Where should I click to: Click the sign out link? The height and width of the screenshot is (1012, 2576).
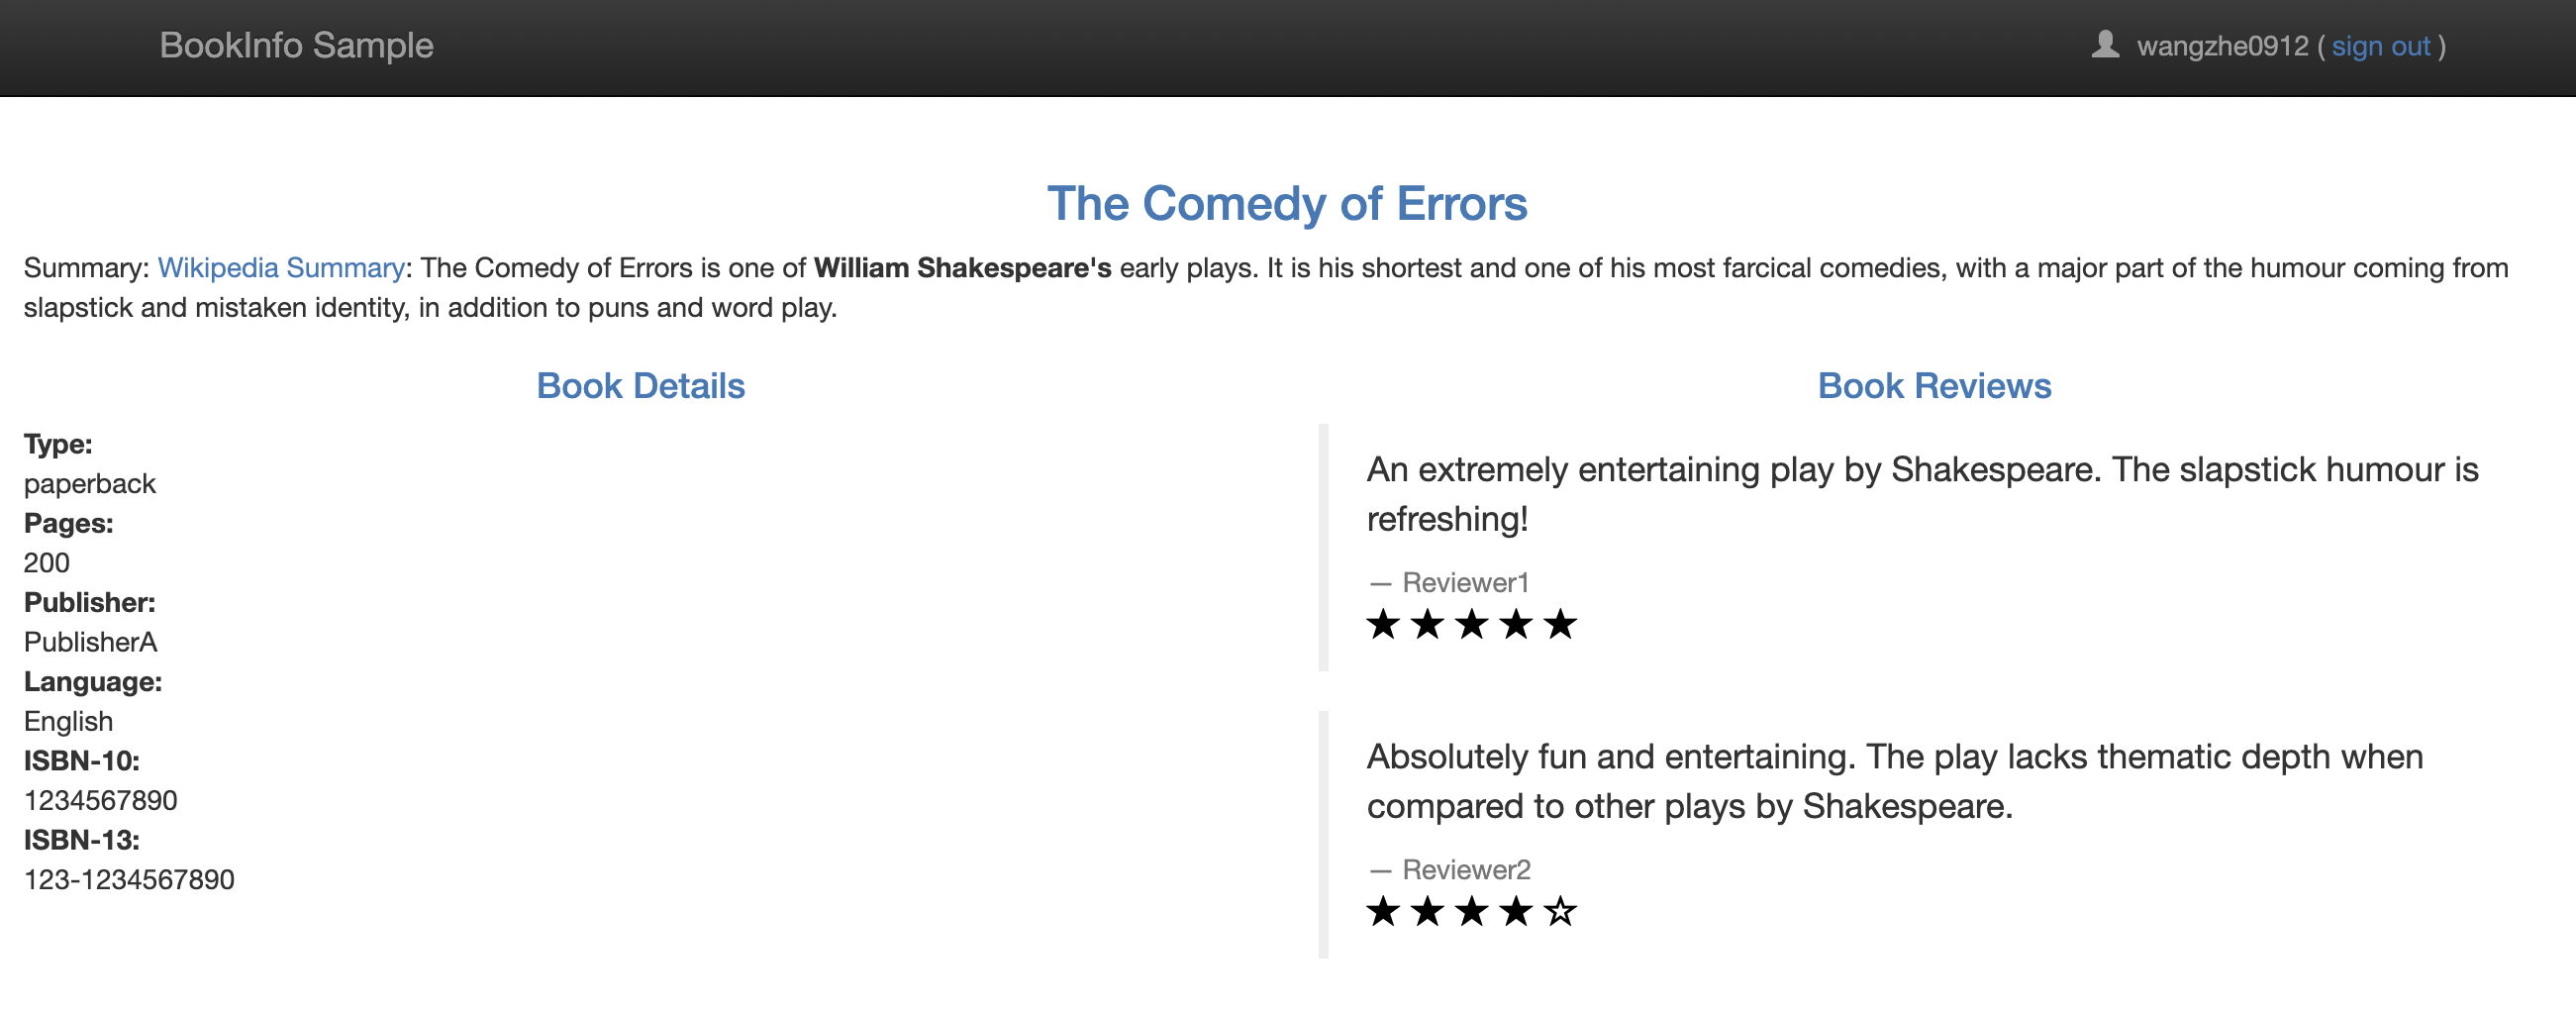pyautogui.click(x=2380, y=46)
